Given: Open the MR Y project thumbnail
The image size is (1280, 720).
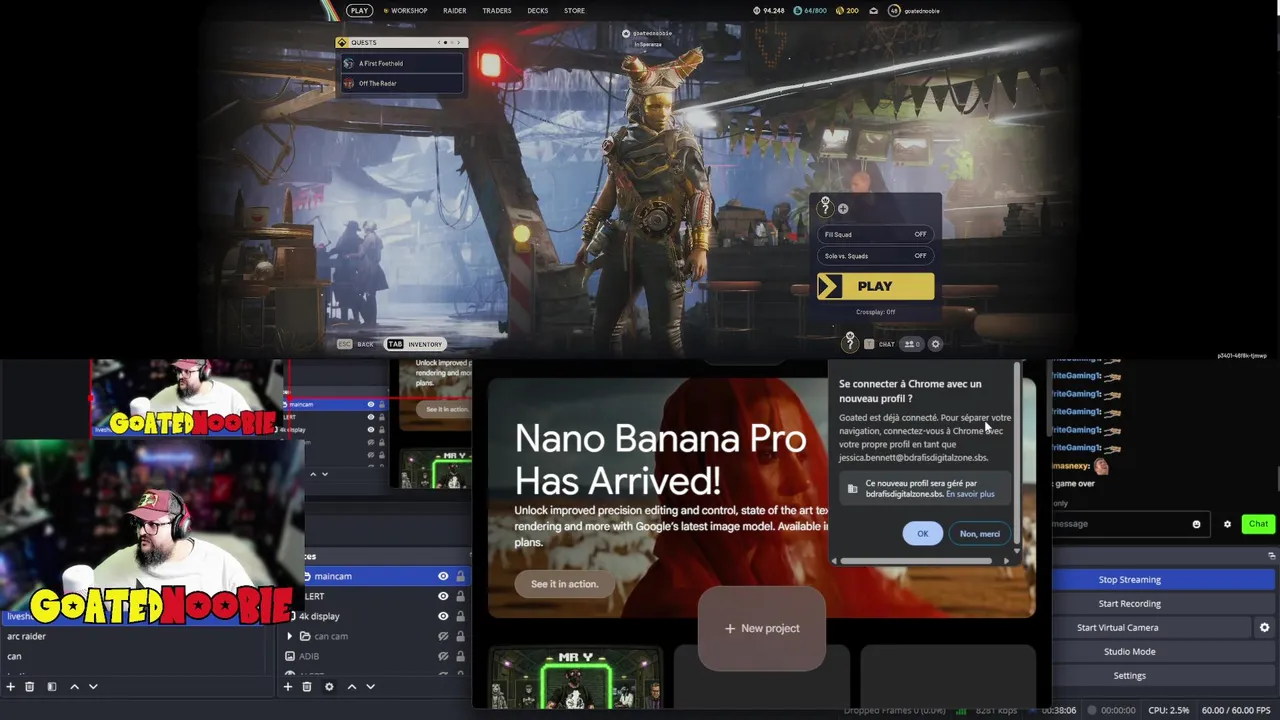Looking at the screenshot, I should pyautogui.click(x=575, y=678).
